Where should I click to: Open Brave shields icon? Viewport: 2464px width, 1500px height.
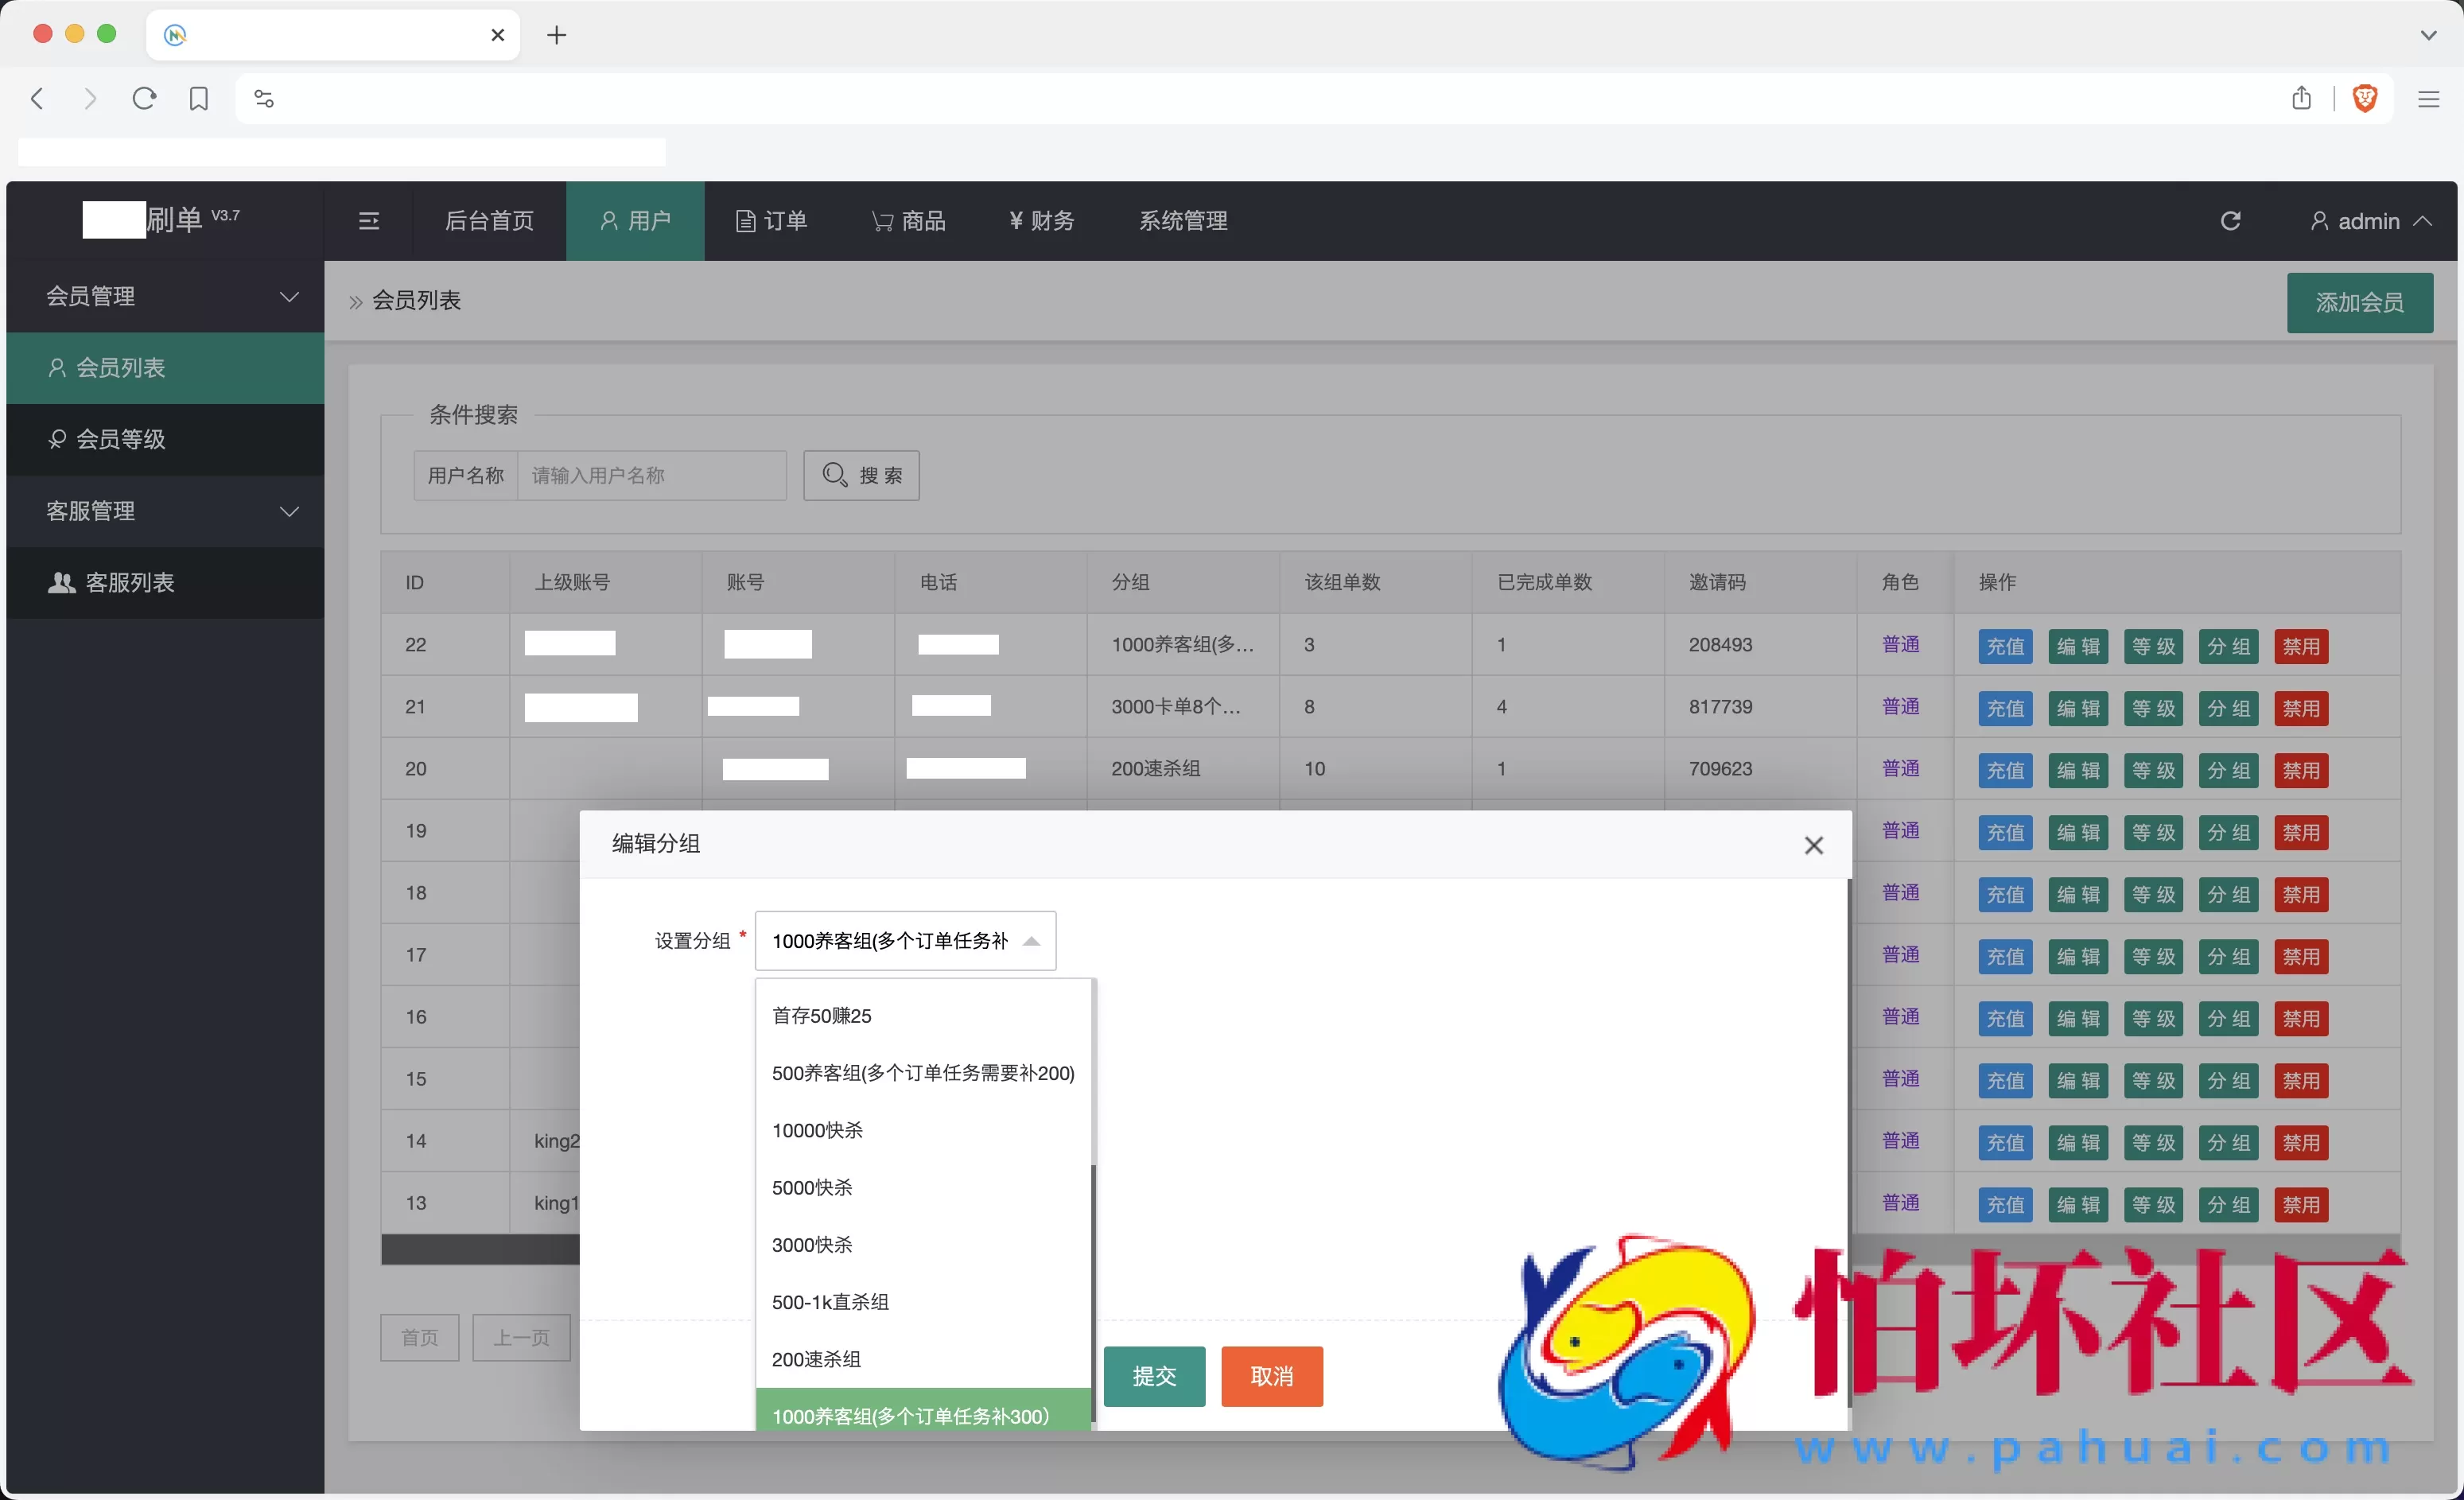pos(2365,98)
